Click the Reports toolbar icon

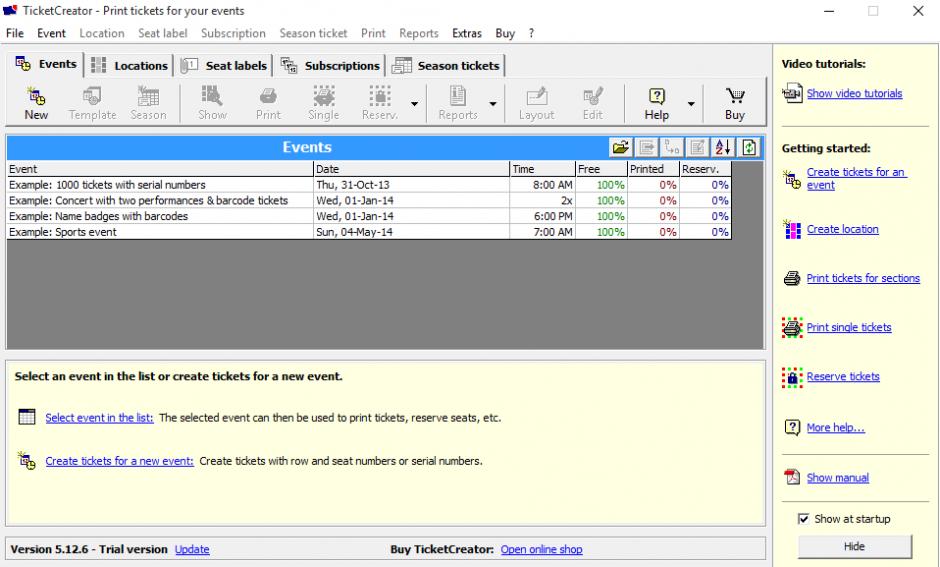(x=458, y=96)
